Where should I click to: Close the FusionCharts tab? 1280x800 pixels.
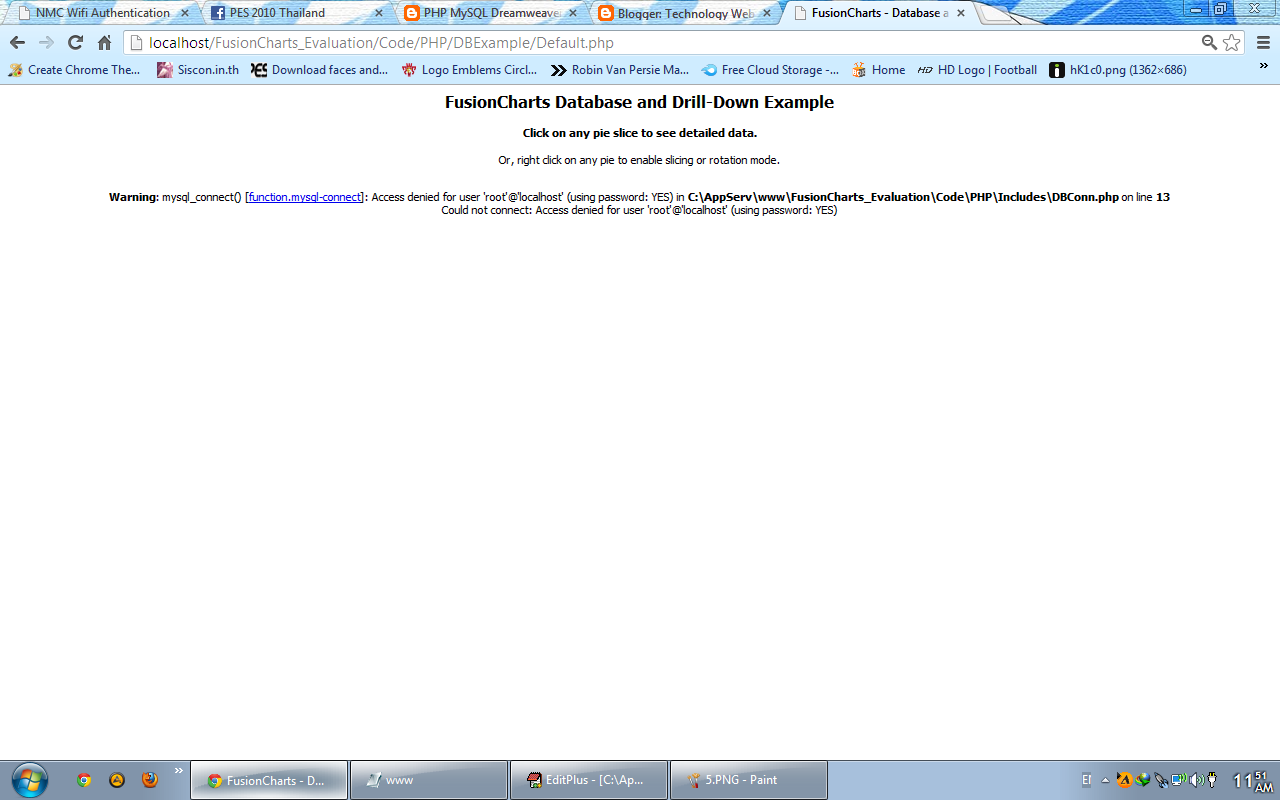(961, 13)
